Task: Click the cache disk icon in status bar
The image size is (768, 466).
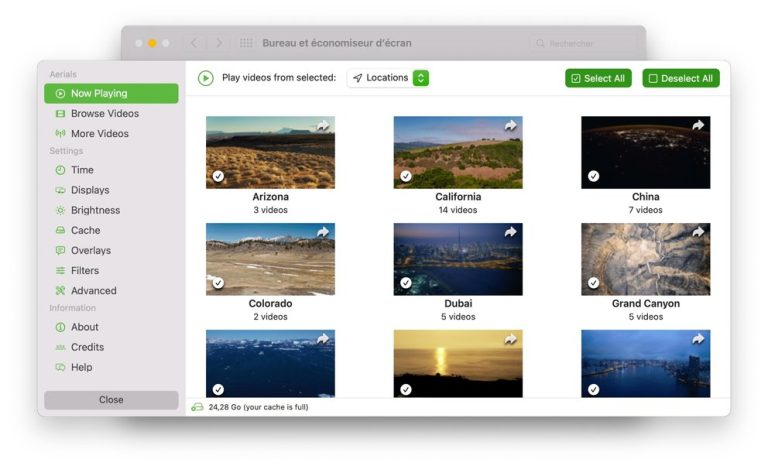Action: (197, 407)
